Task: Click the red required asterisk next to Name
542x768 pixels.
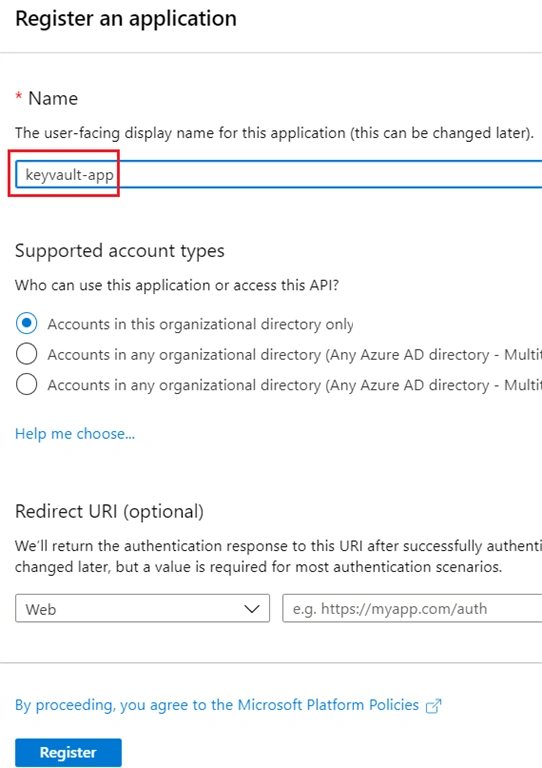Action: pyautogui.click(x=19, y=96)
